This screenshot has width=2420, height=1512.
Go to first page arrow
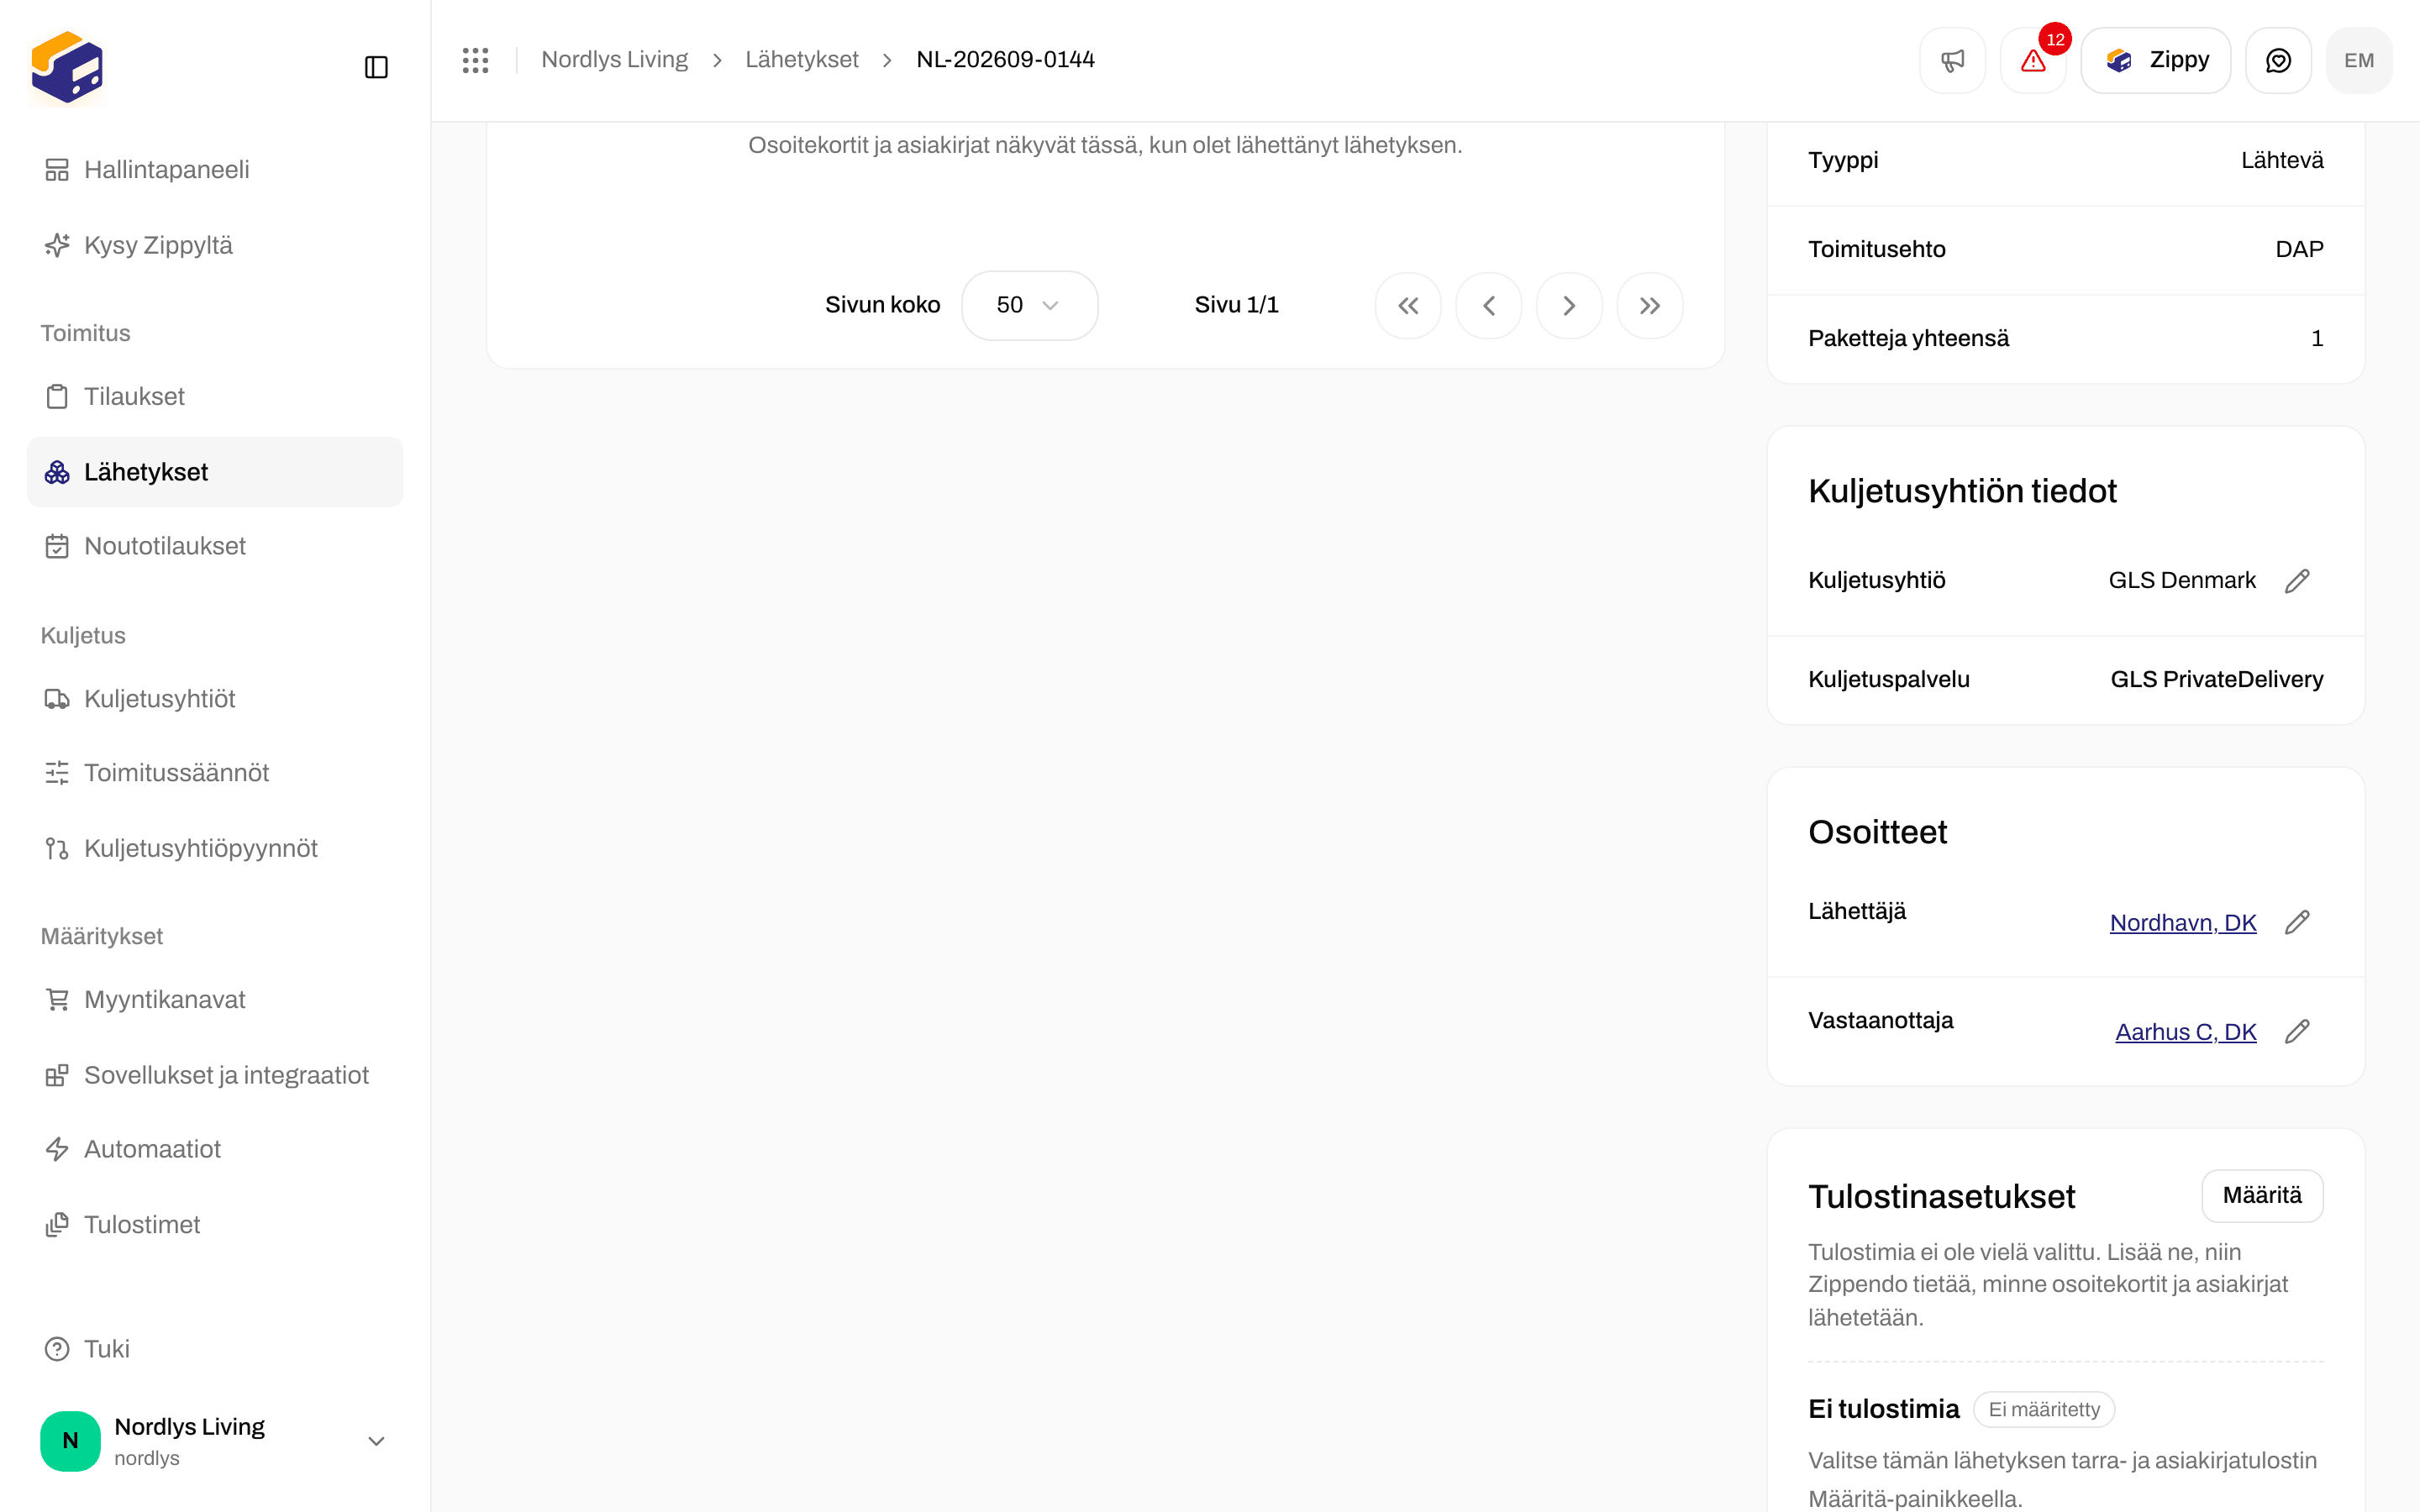pos(1408,305)
